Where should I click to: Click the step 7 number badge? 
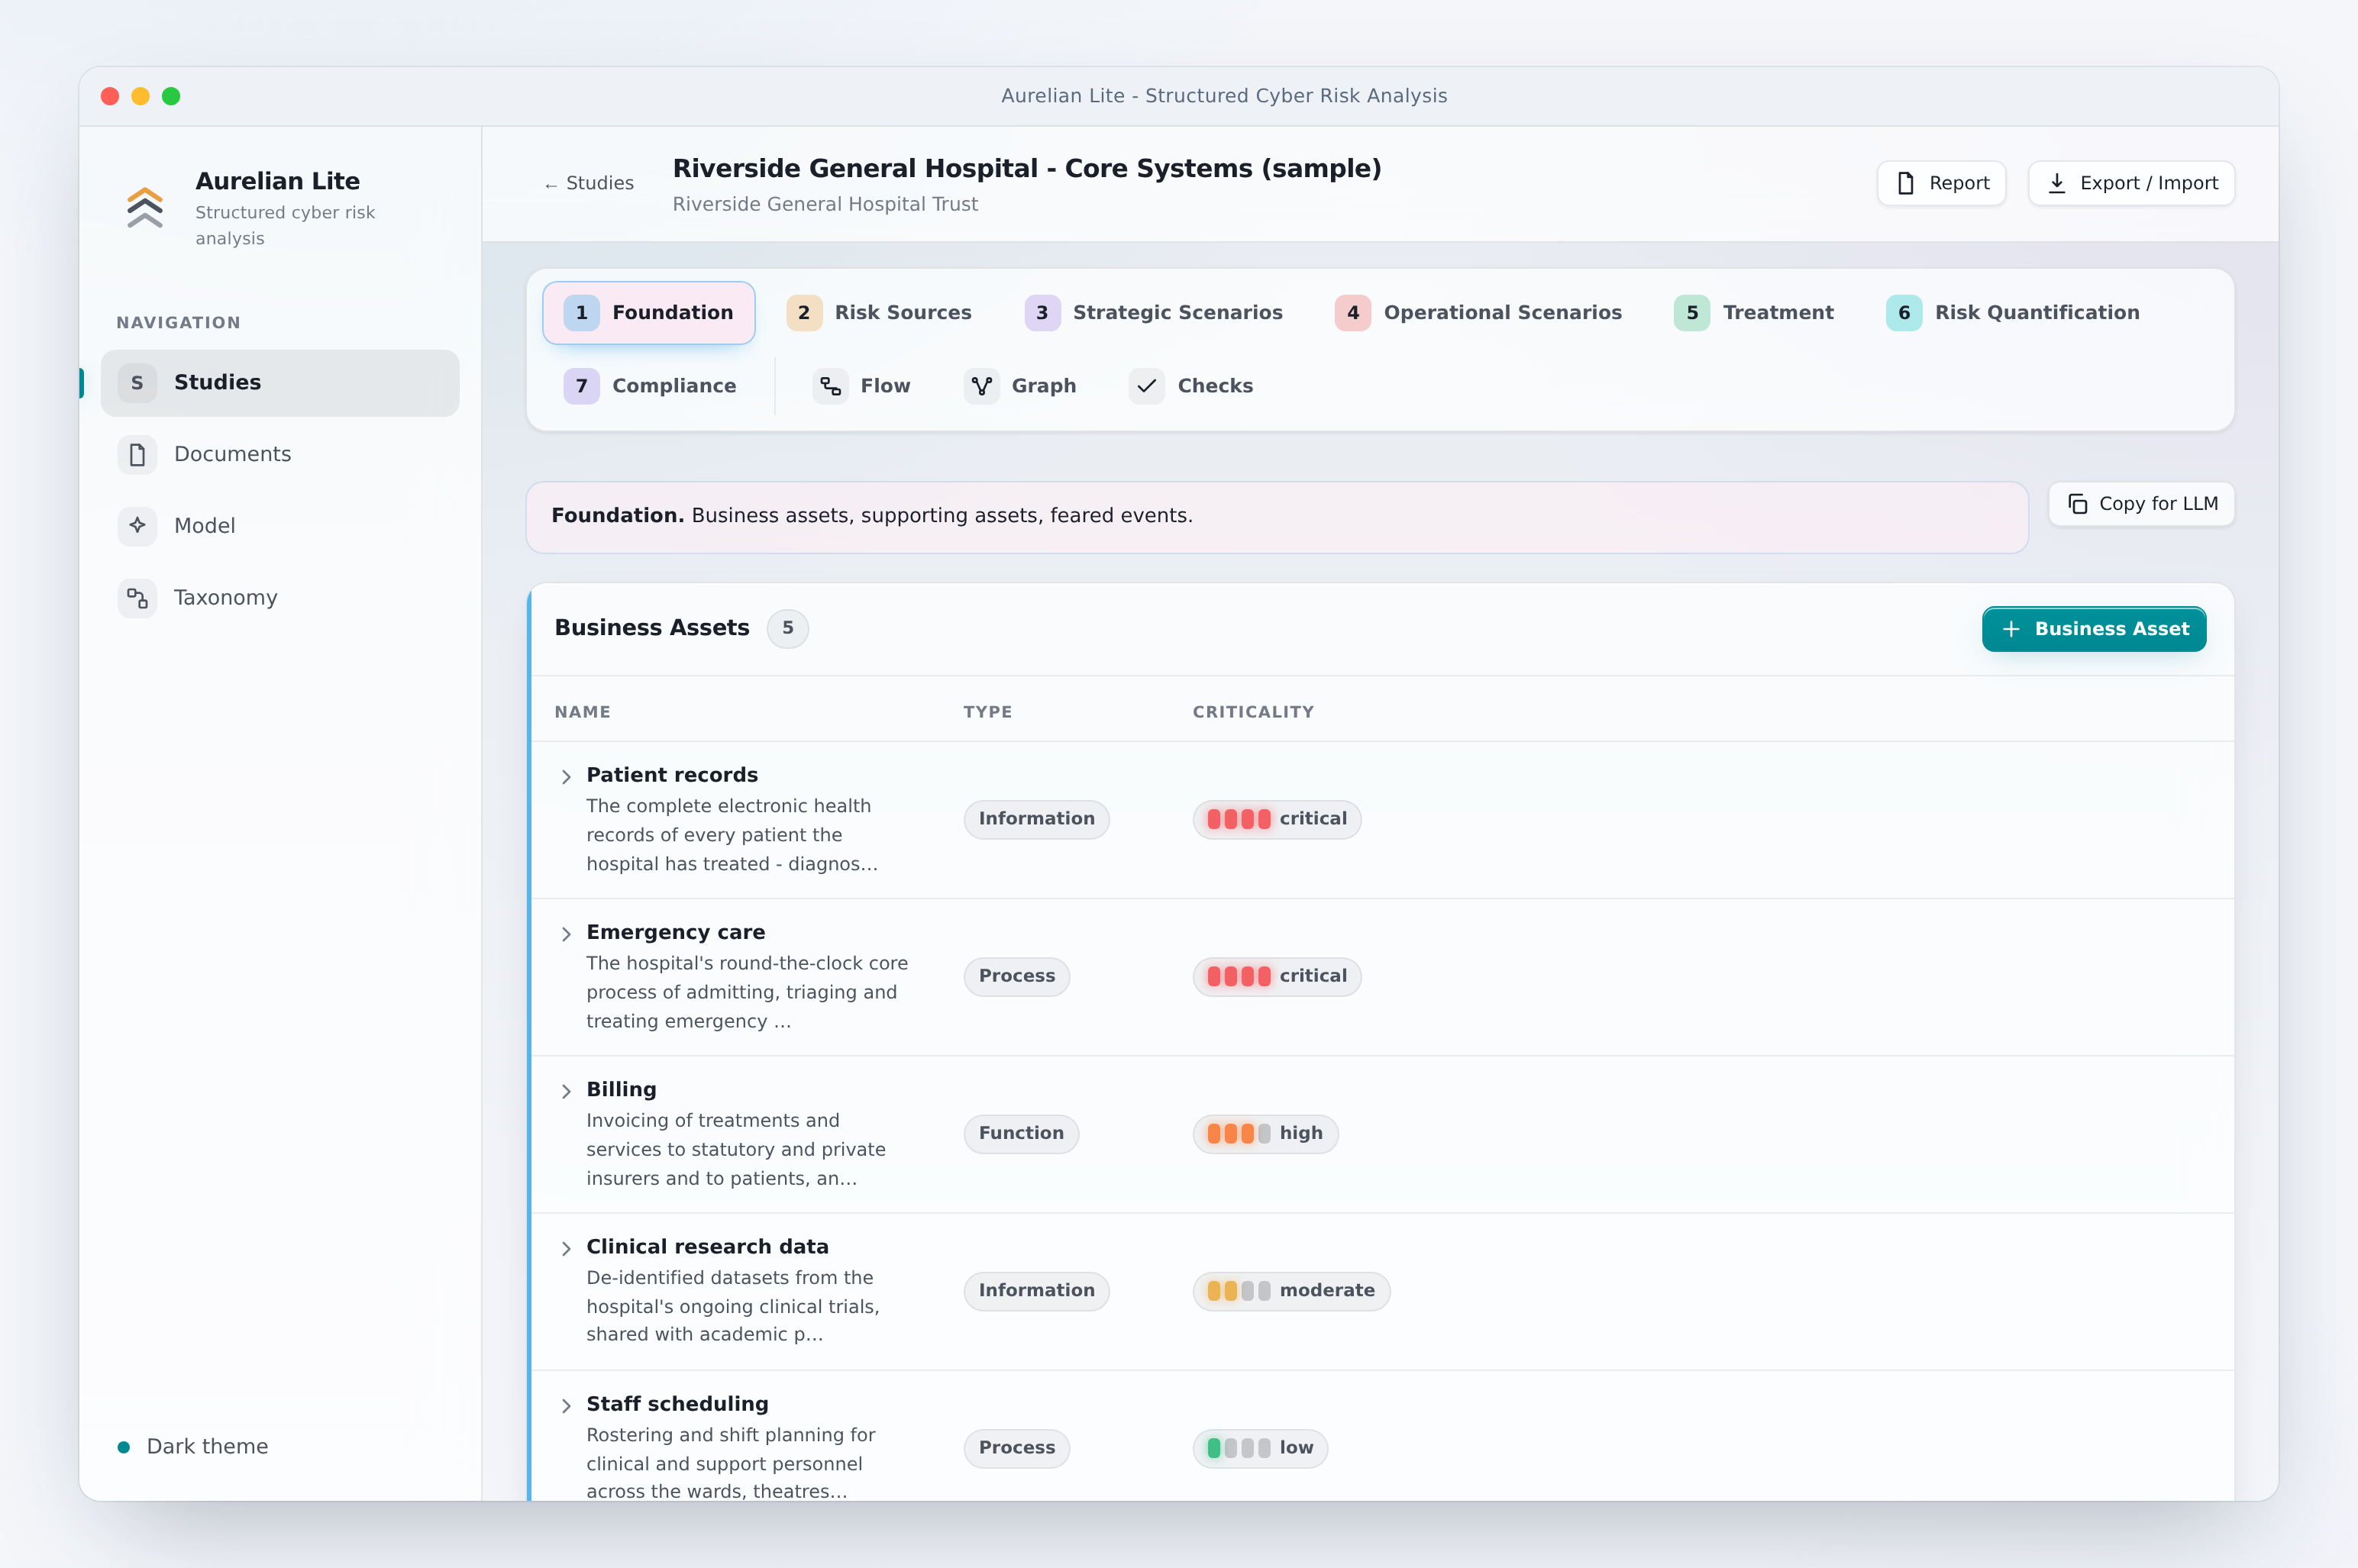point(581,386)
